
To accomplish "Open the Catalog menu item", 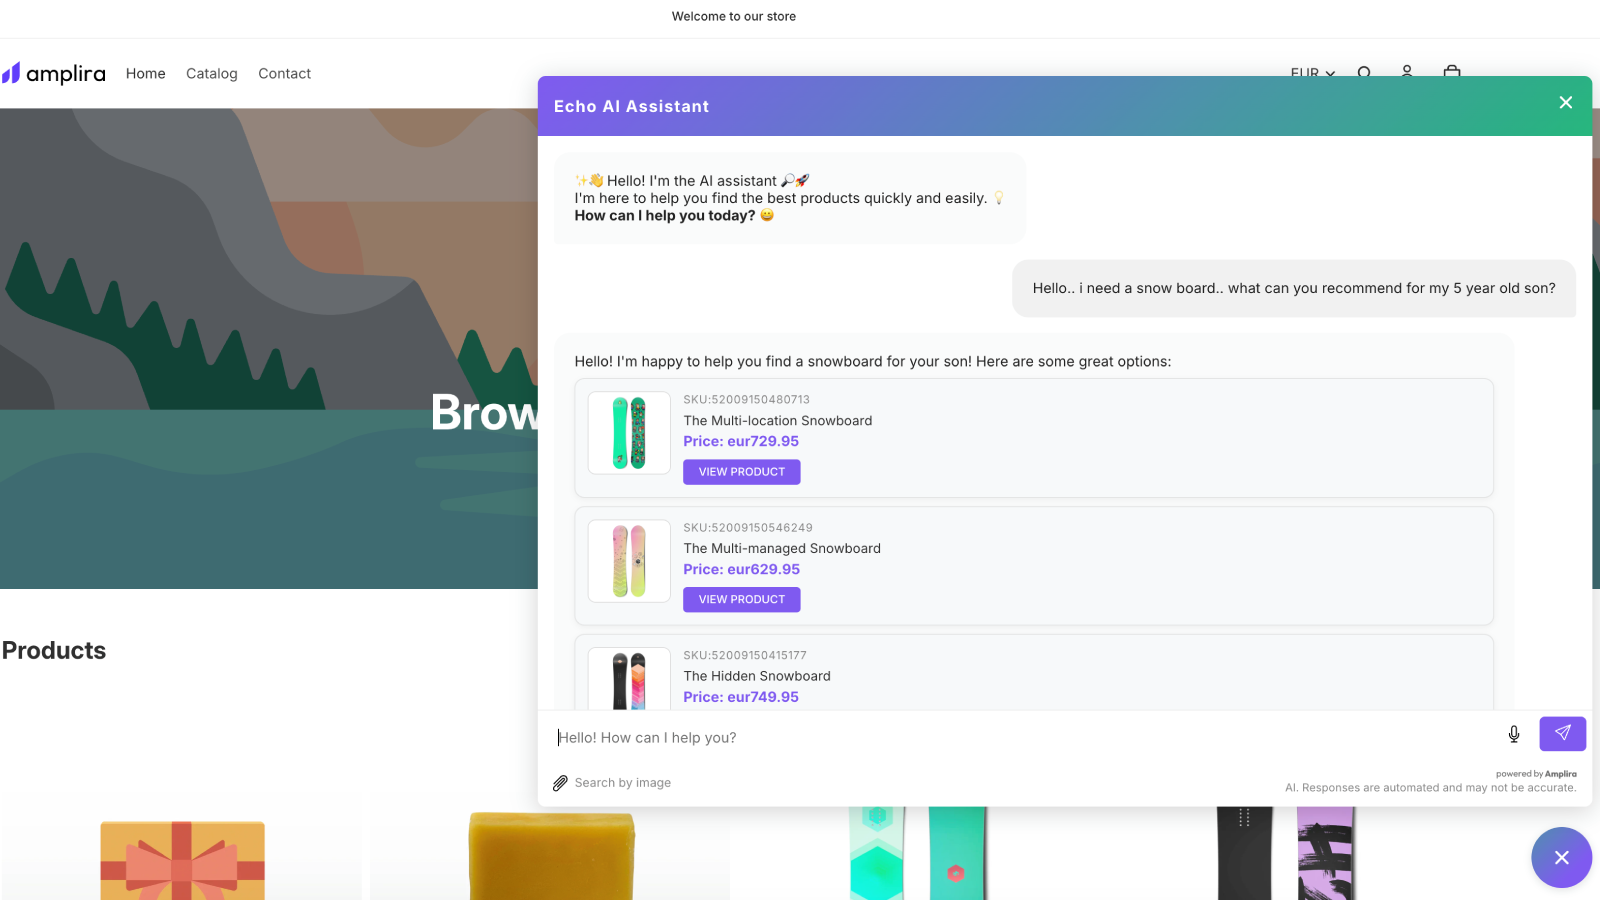I will click(212, 73).
